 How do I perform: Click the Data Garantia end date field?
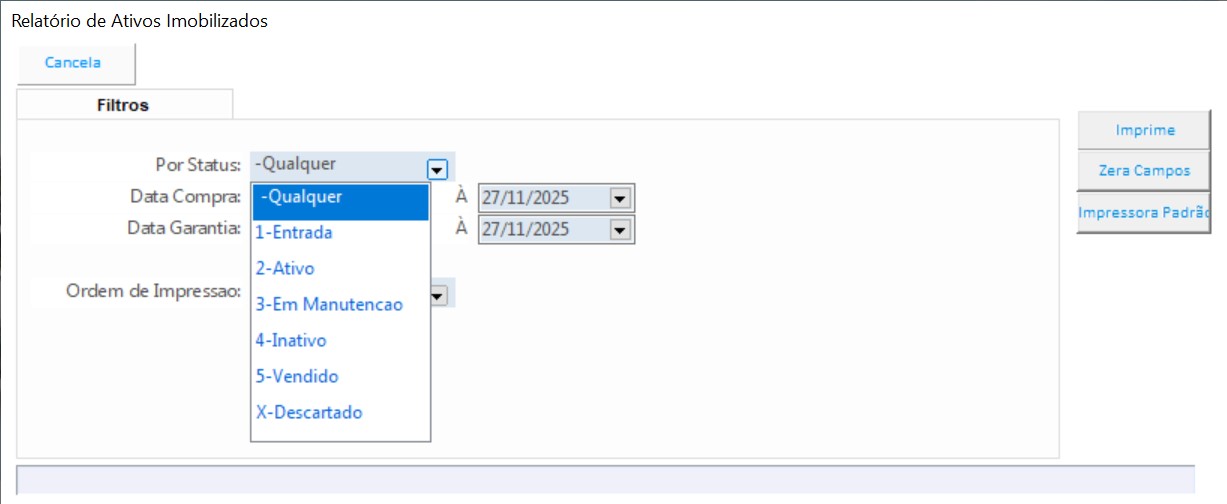pyautogui.click(x=542, y=230)
